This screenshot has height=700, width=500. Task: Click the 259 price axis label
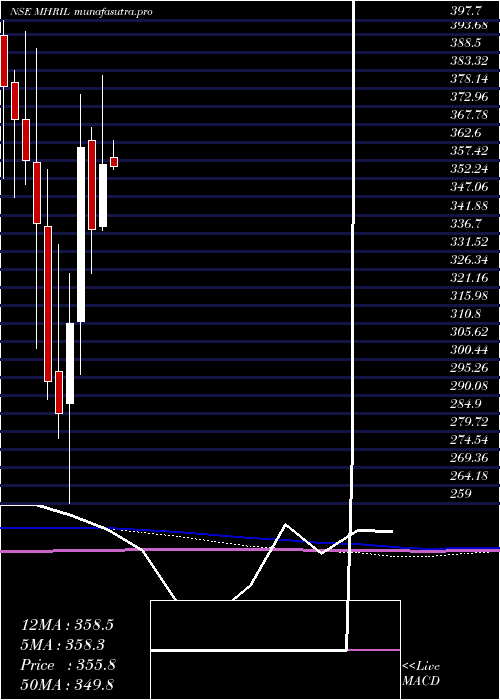[x=461, y=494]
